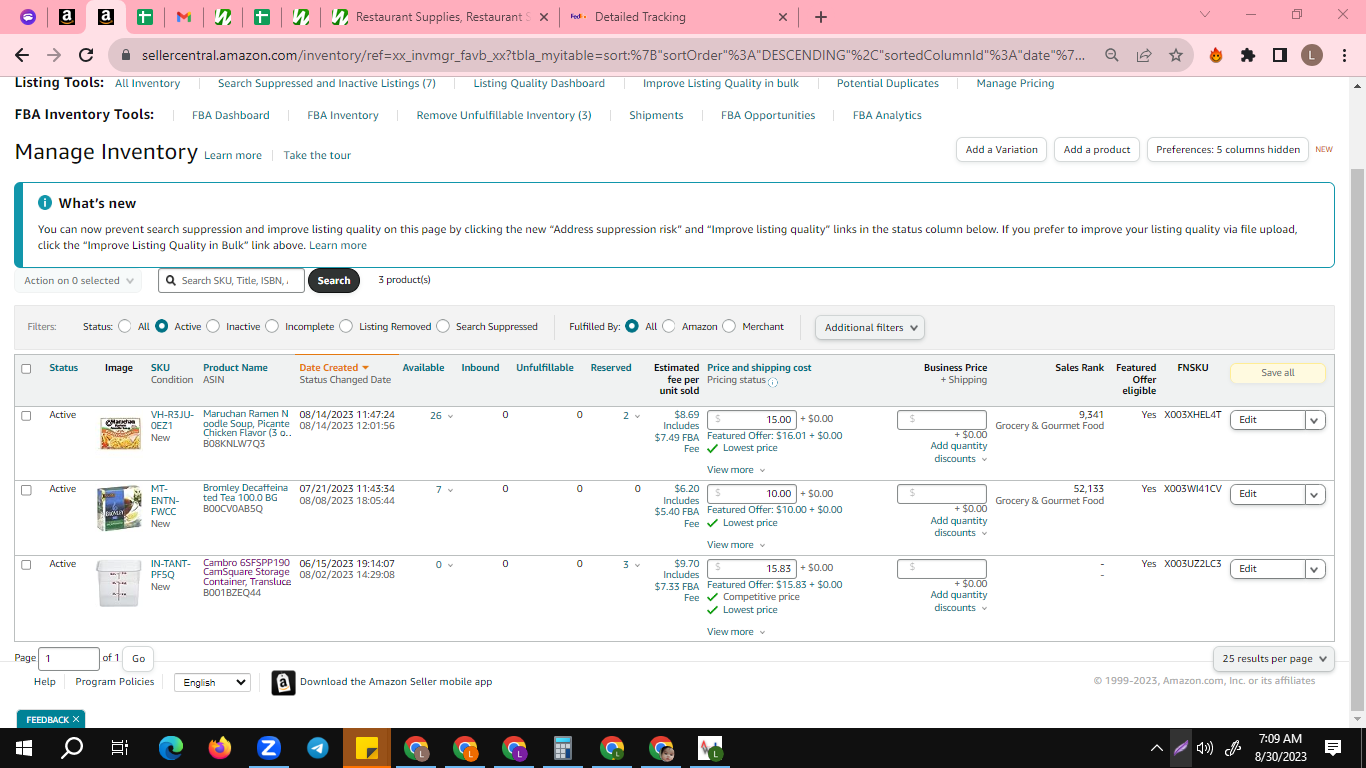
Task: Choose the Listing Removed status filter
Action: pos(346,326)
